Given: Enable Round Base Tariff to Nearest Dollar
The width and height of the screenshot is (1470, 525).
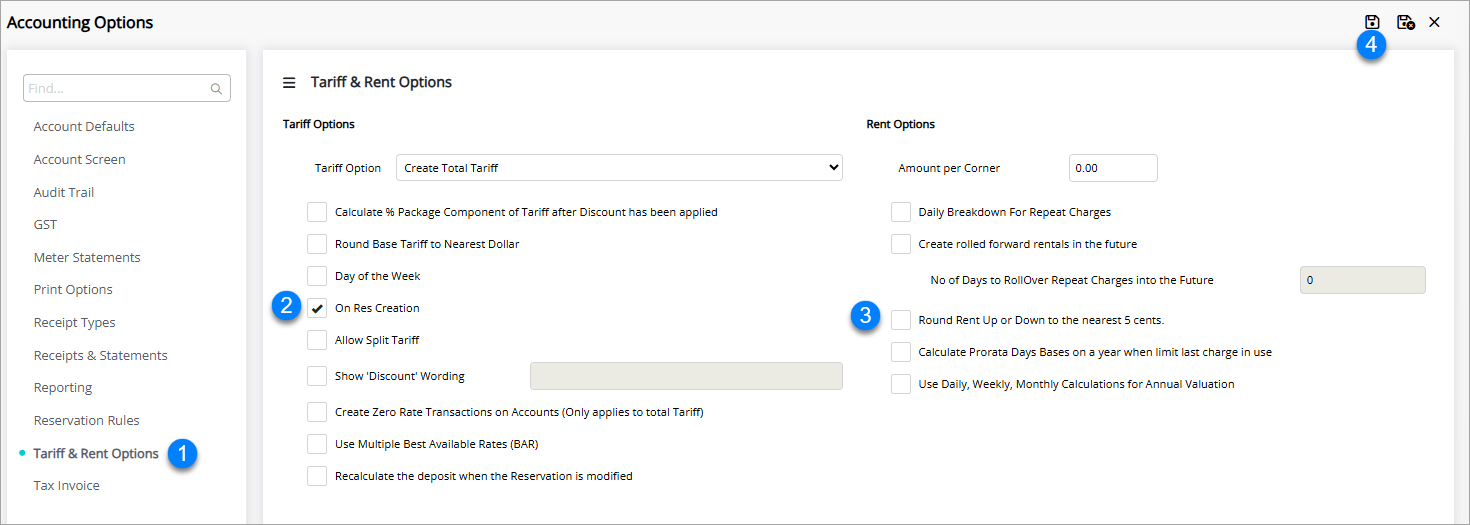Looking at the screenshot, I should coord(317,244).
